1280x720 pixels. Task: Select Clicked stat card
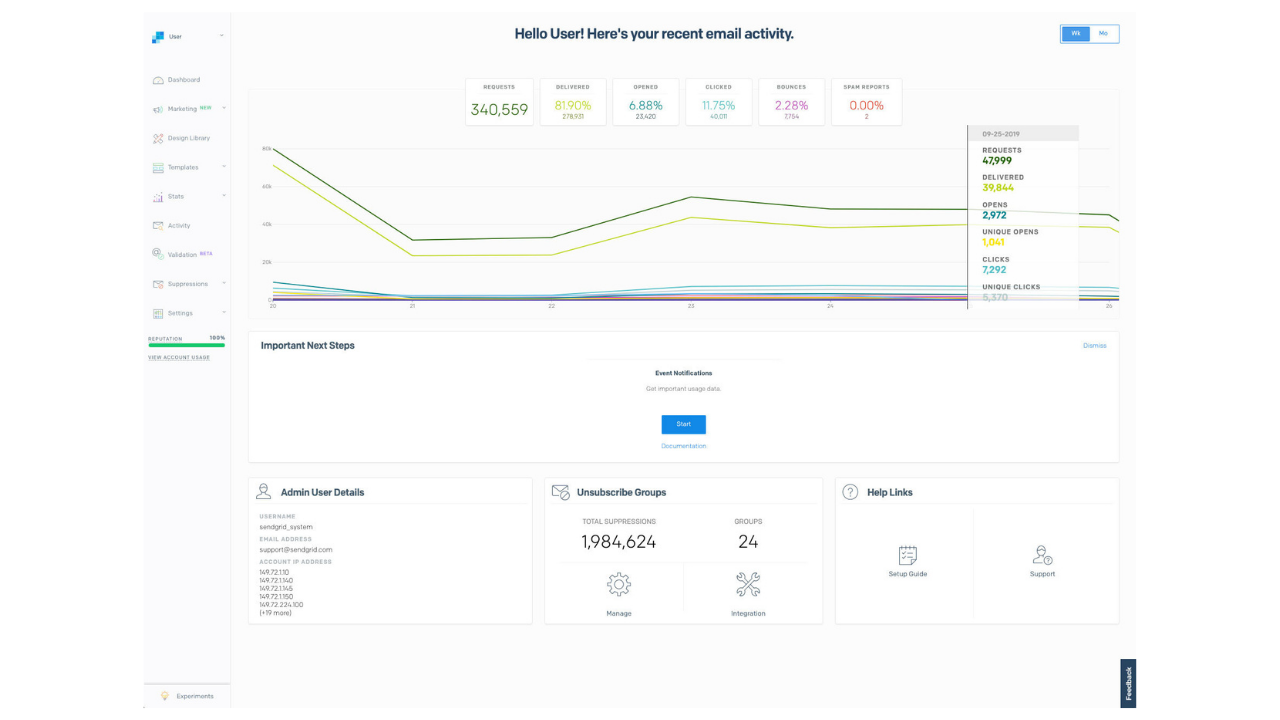[718, 102]
